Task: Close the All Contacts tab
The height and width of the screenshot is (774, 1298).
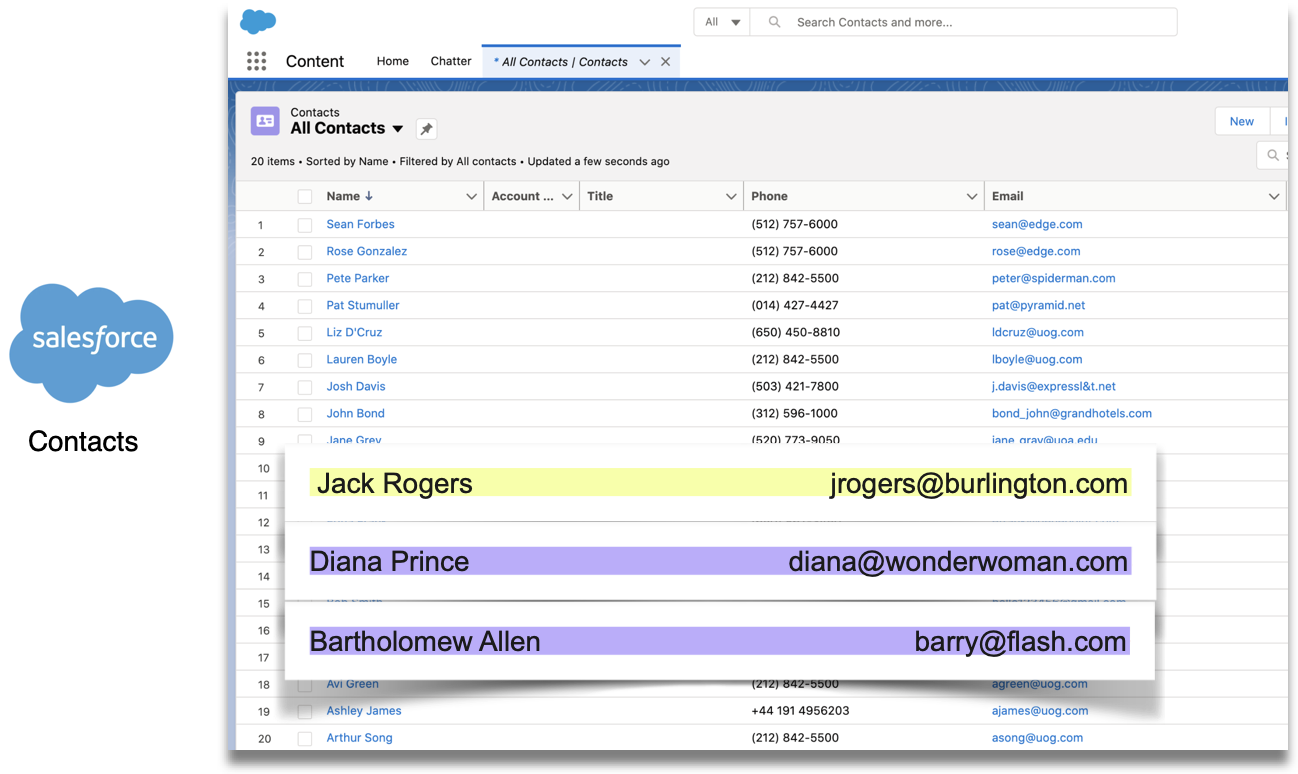Action: [x=666, y=62]
